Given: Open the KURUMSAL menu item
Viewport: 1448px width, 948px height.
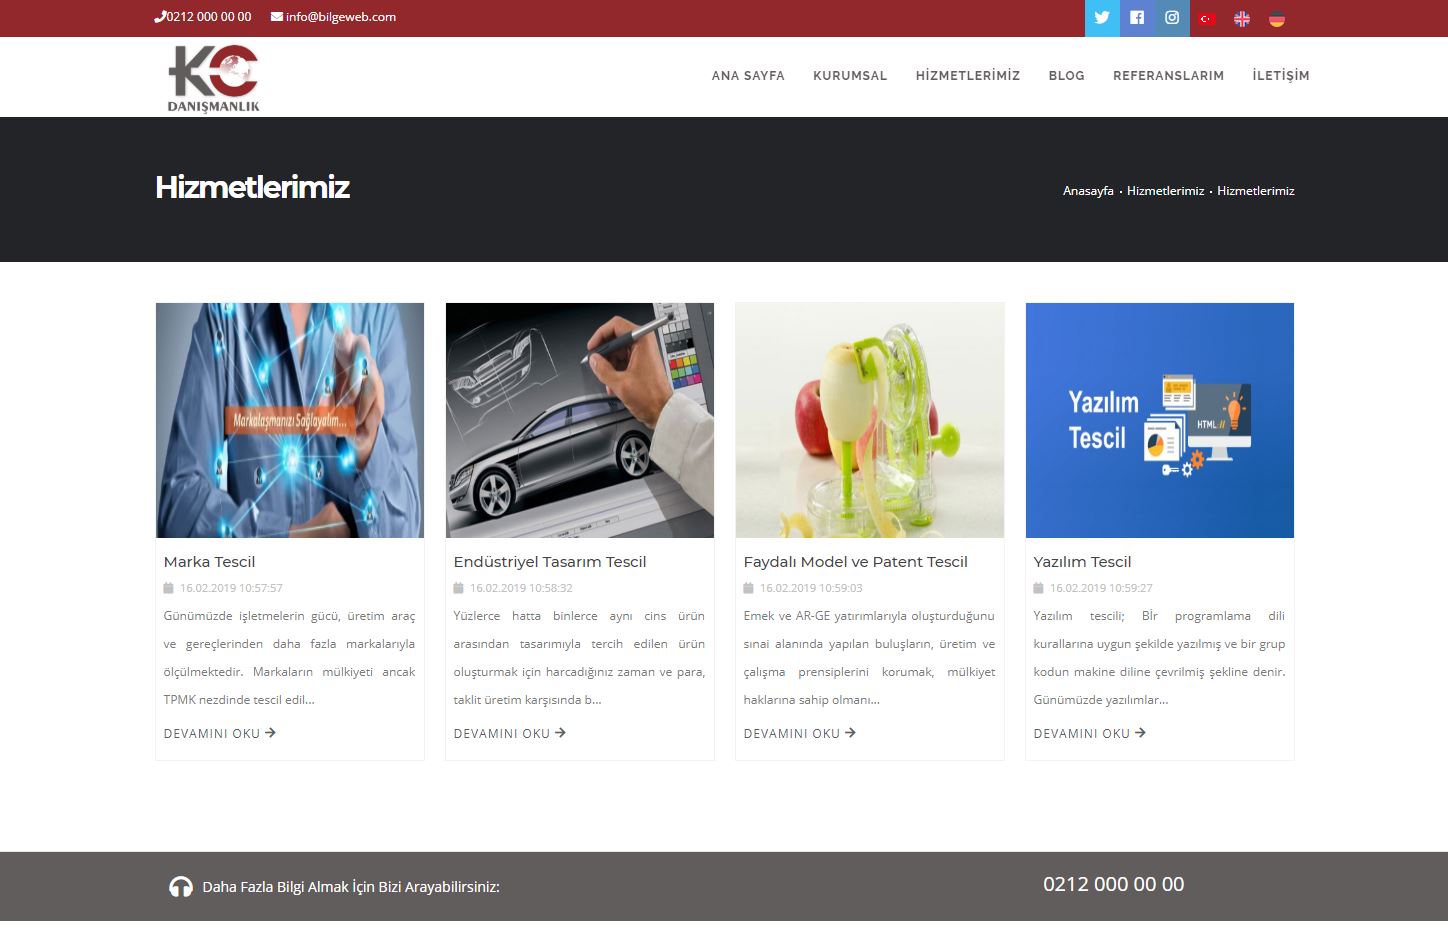Looking at the screenshot, I should tap(850, 76).
